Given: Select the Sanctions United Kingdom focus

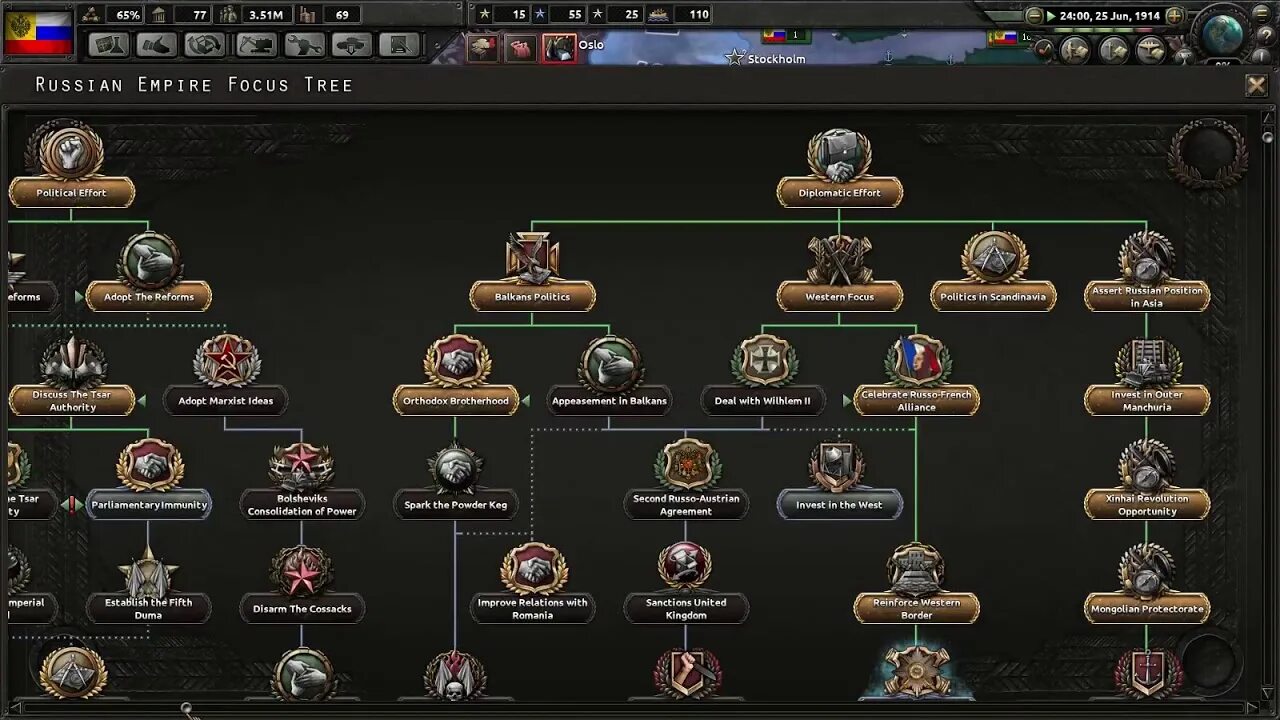Looking at the screenshot, I should [x=686, y=584].
